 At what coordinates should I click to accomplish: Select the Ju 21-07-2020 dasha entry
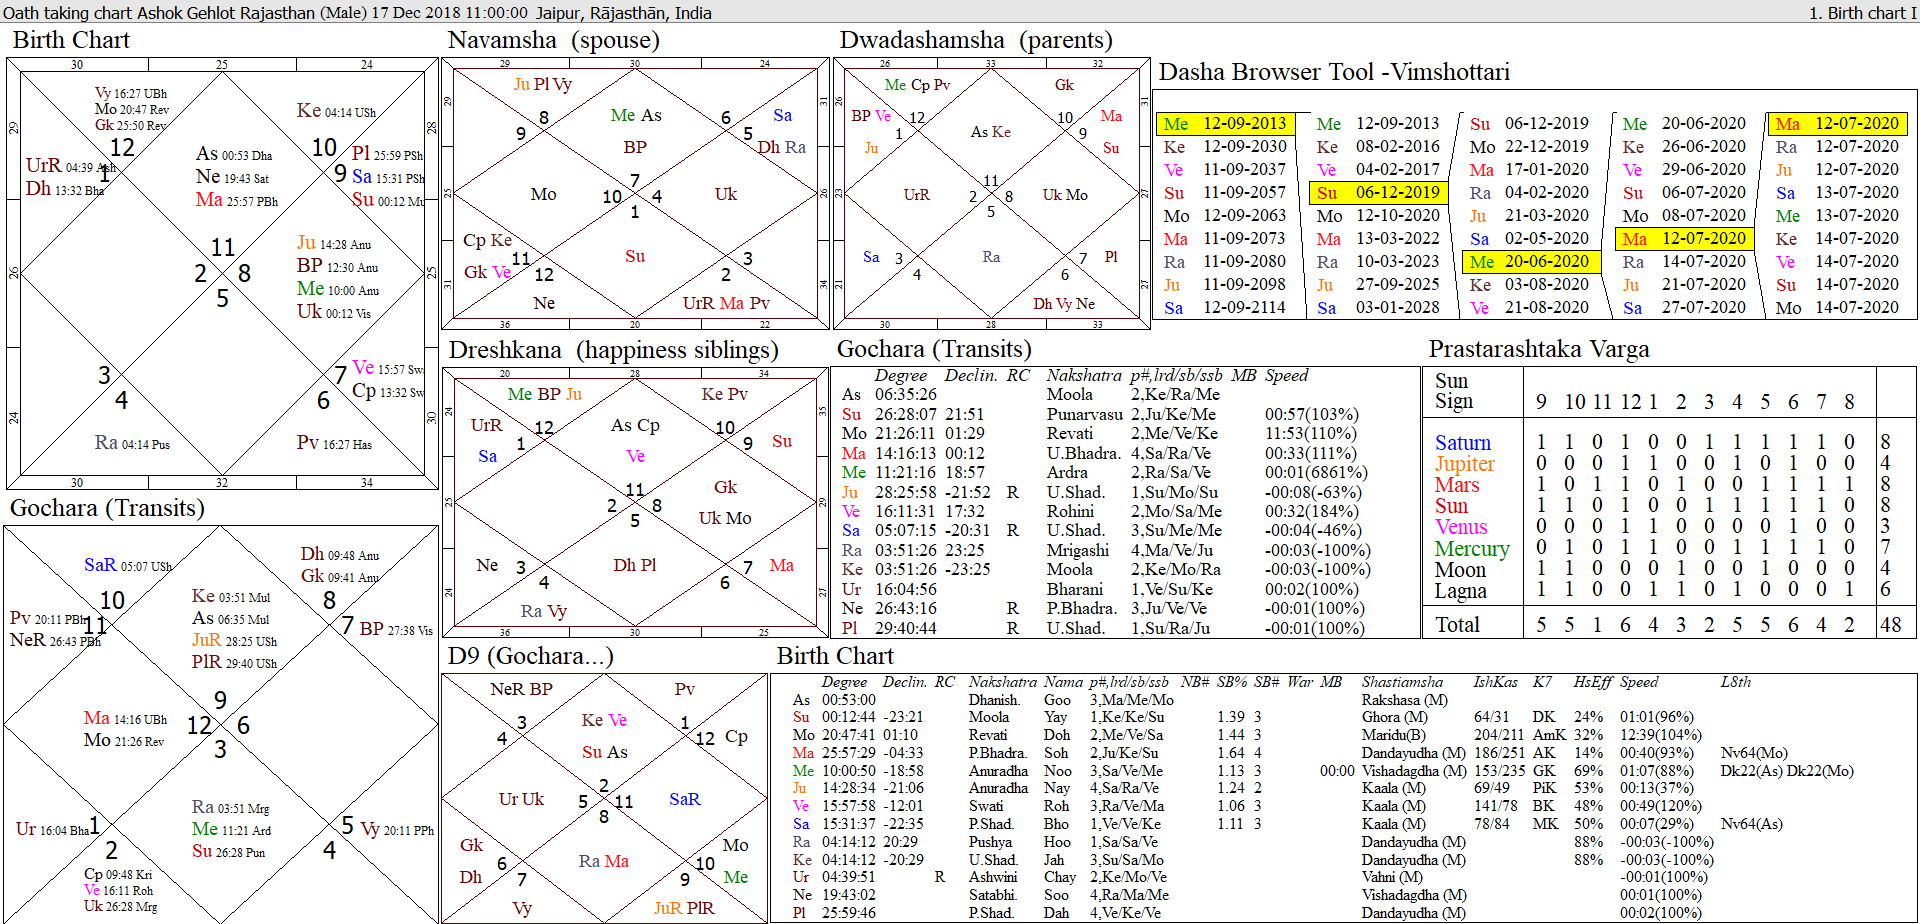point(1684,284)
